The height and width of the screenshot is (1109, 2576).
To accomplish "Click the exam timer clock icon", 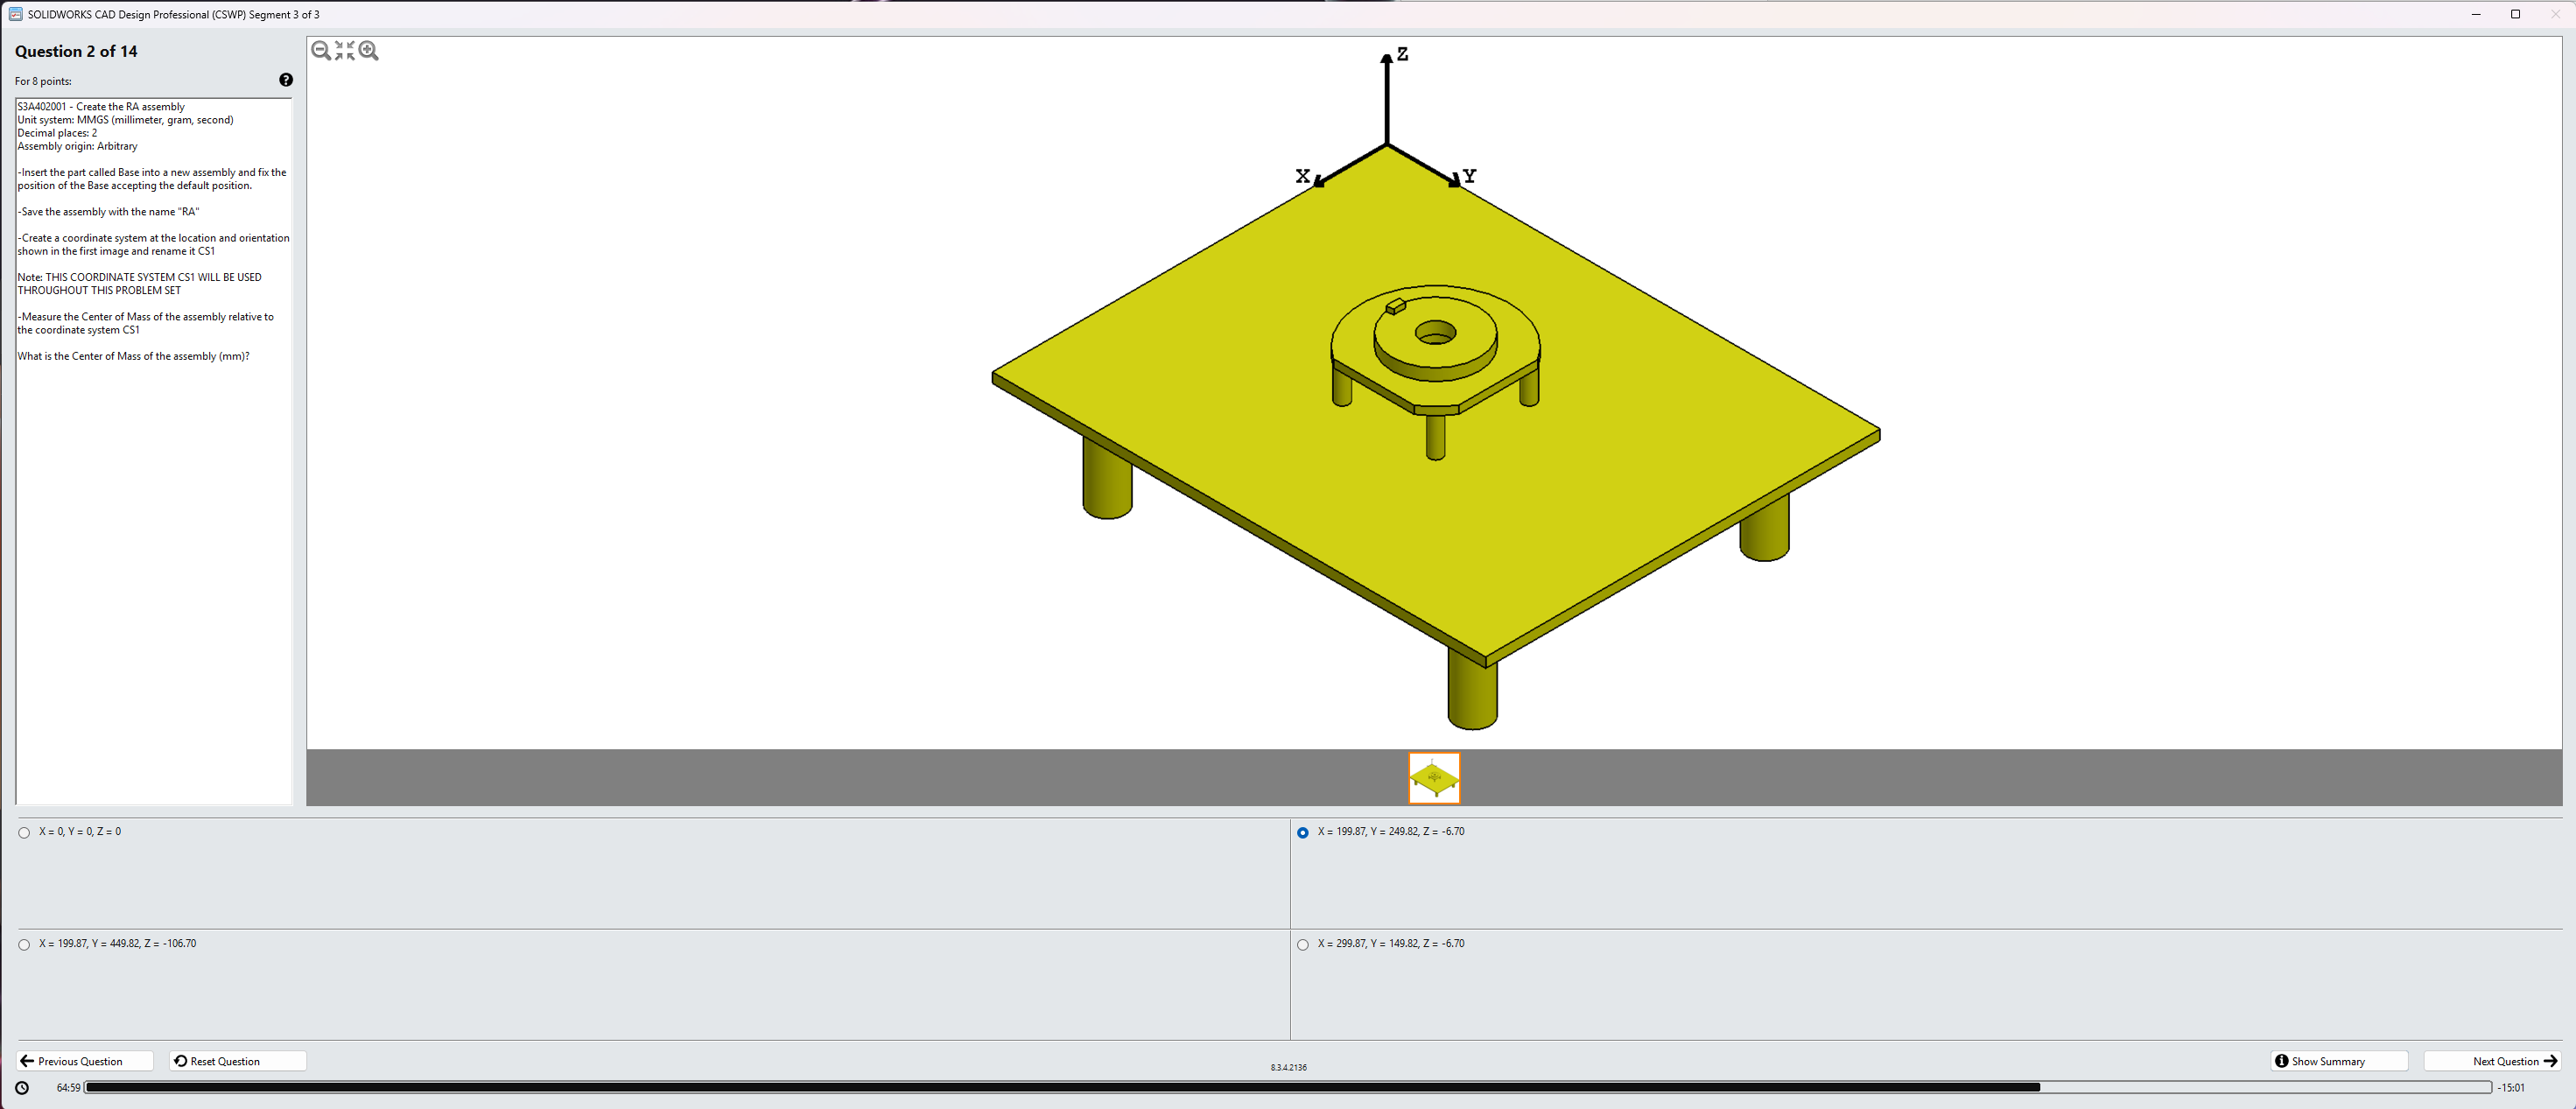I will click(22, 1088).
